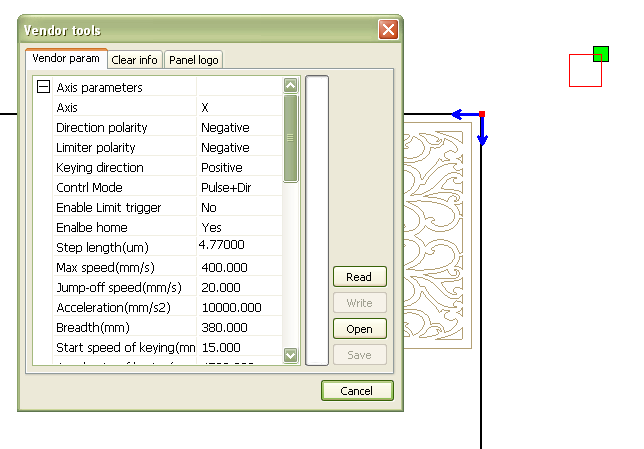
Task: Toggle Enable Limit trigger No value
Action: pos(239,208)
